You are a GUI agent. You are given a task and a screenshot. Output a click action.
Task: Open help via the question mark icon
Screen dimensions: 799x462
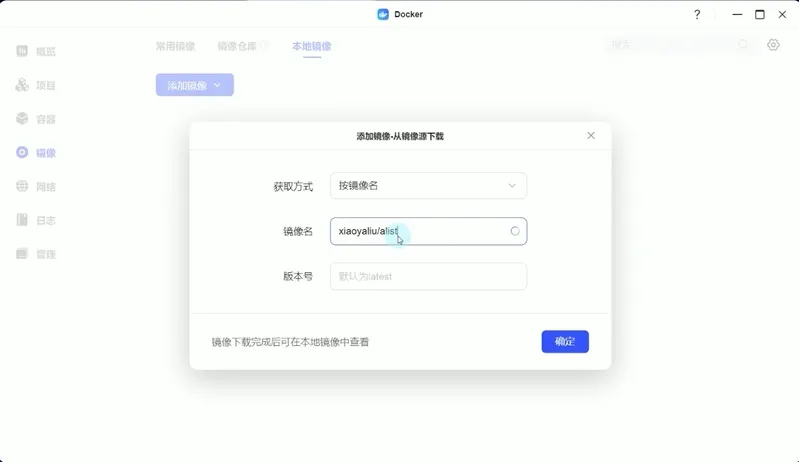[x=697, y=14]
